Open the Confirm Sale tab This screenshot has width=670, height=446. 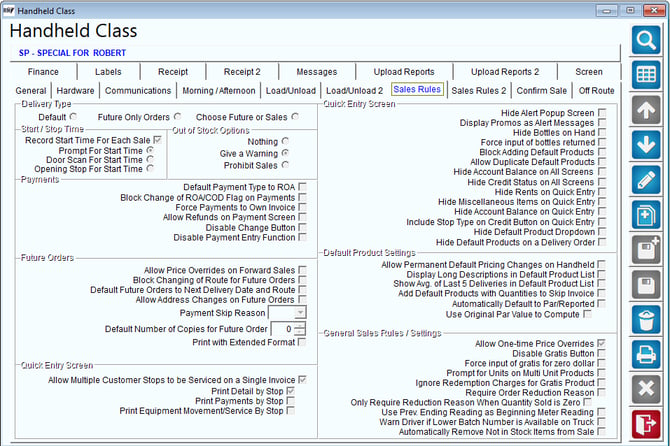(x=541, y=91)
